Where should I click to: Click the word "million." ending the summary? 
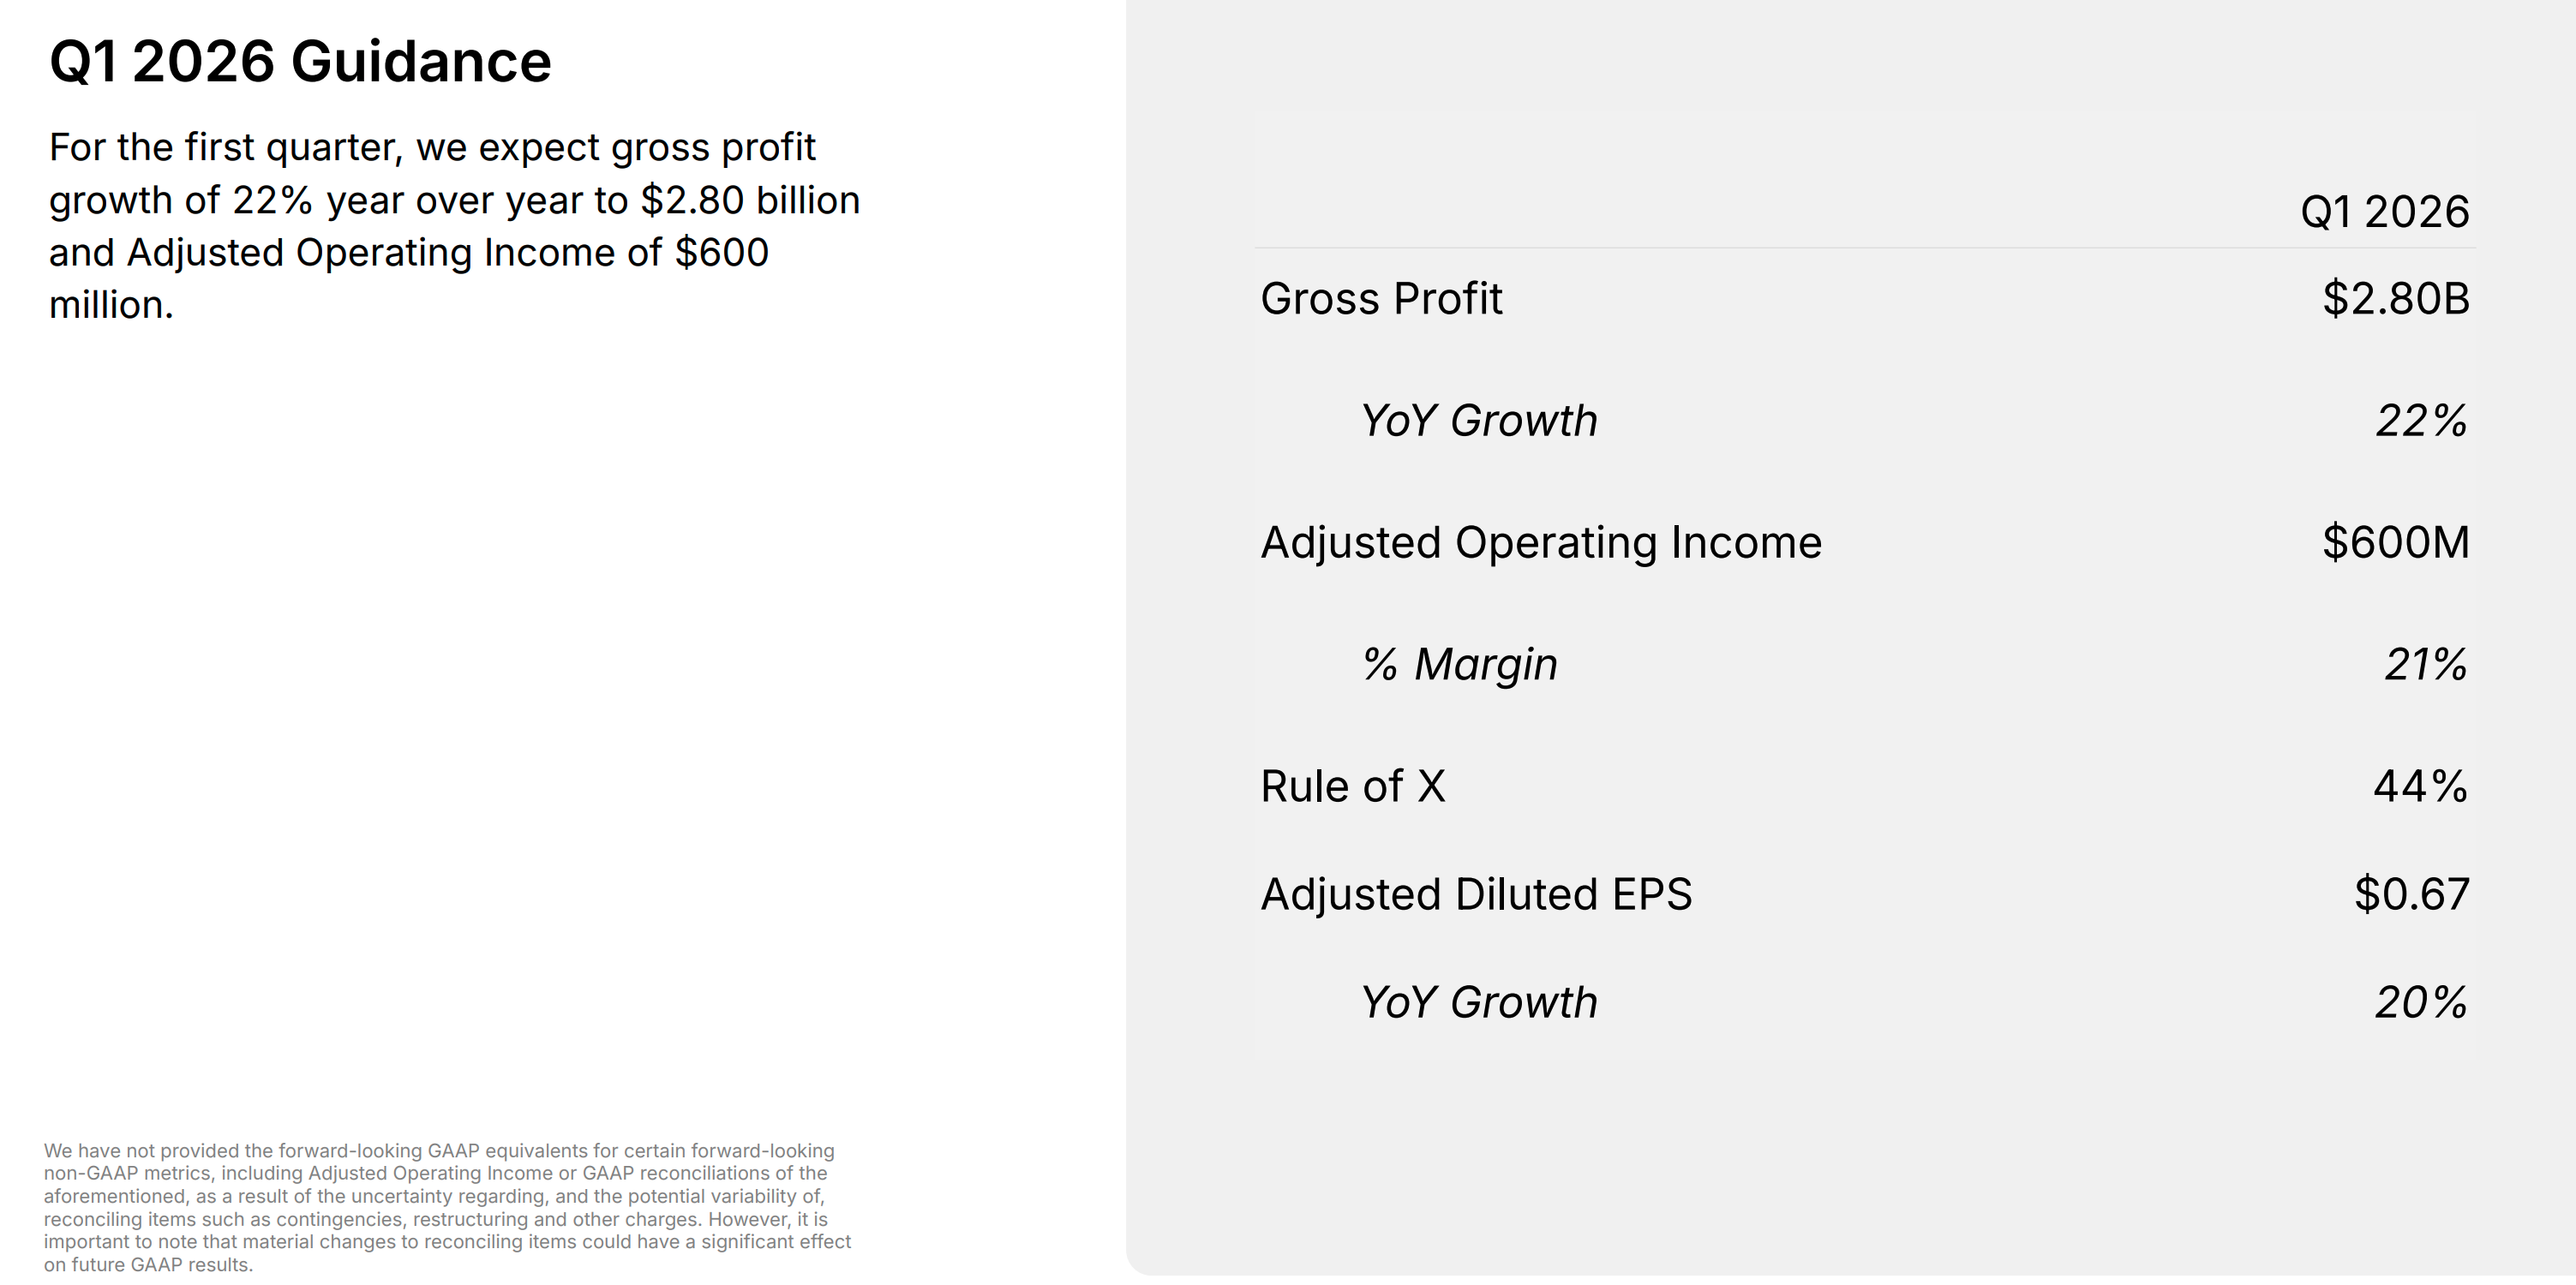coord(111,305)
